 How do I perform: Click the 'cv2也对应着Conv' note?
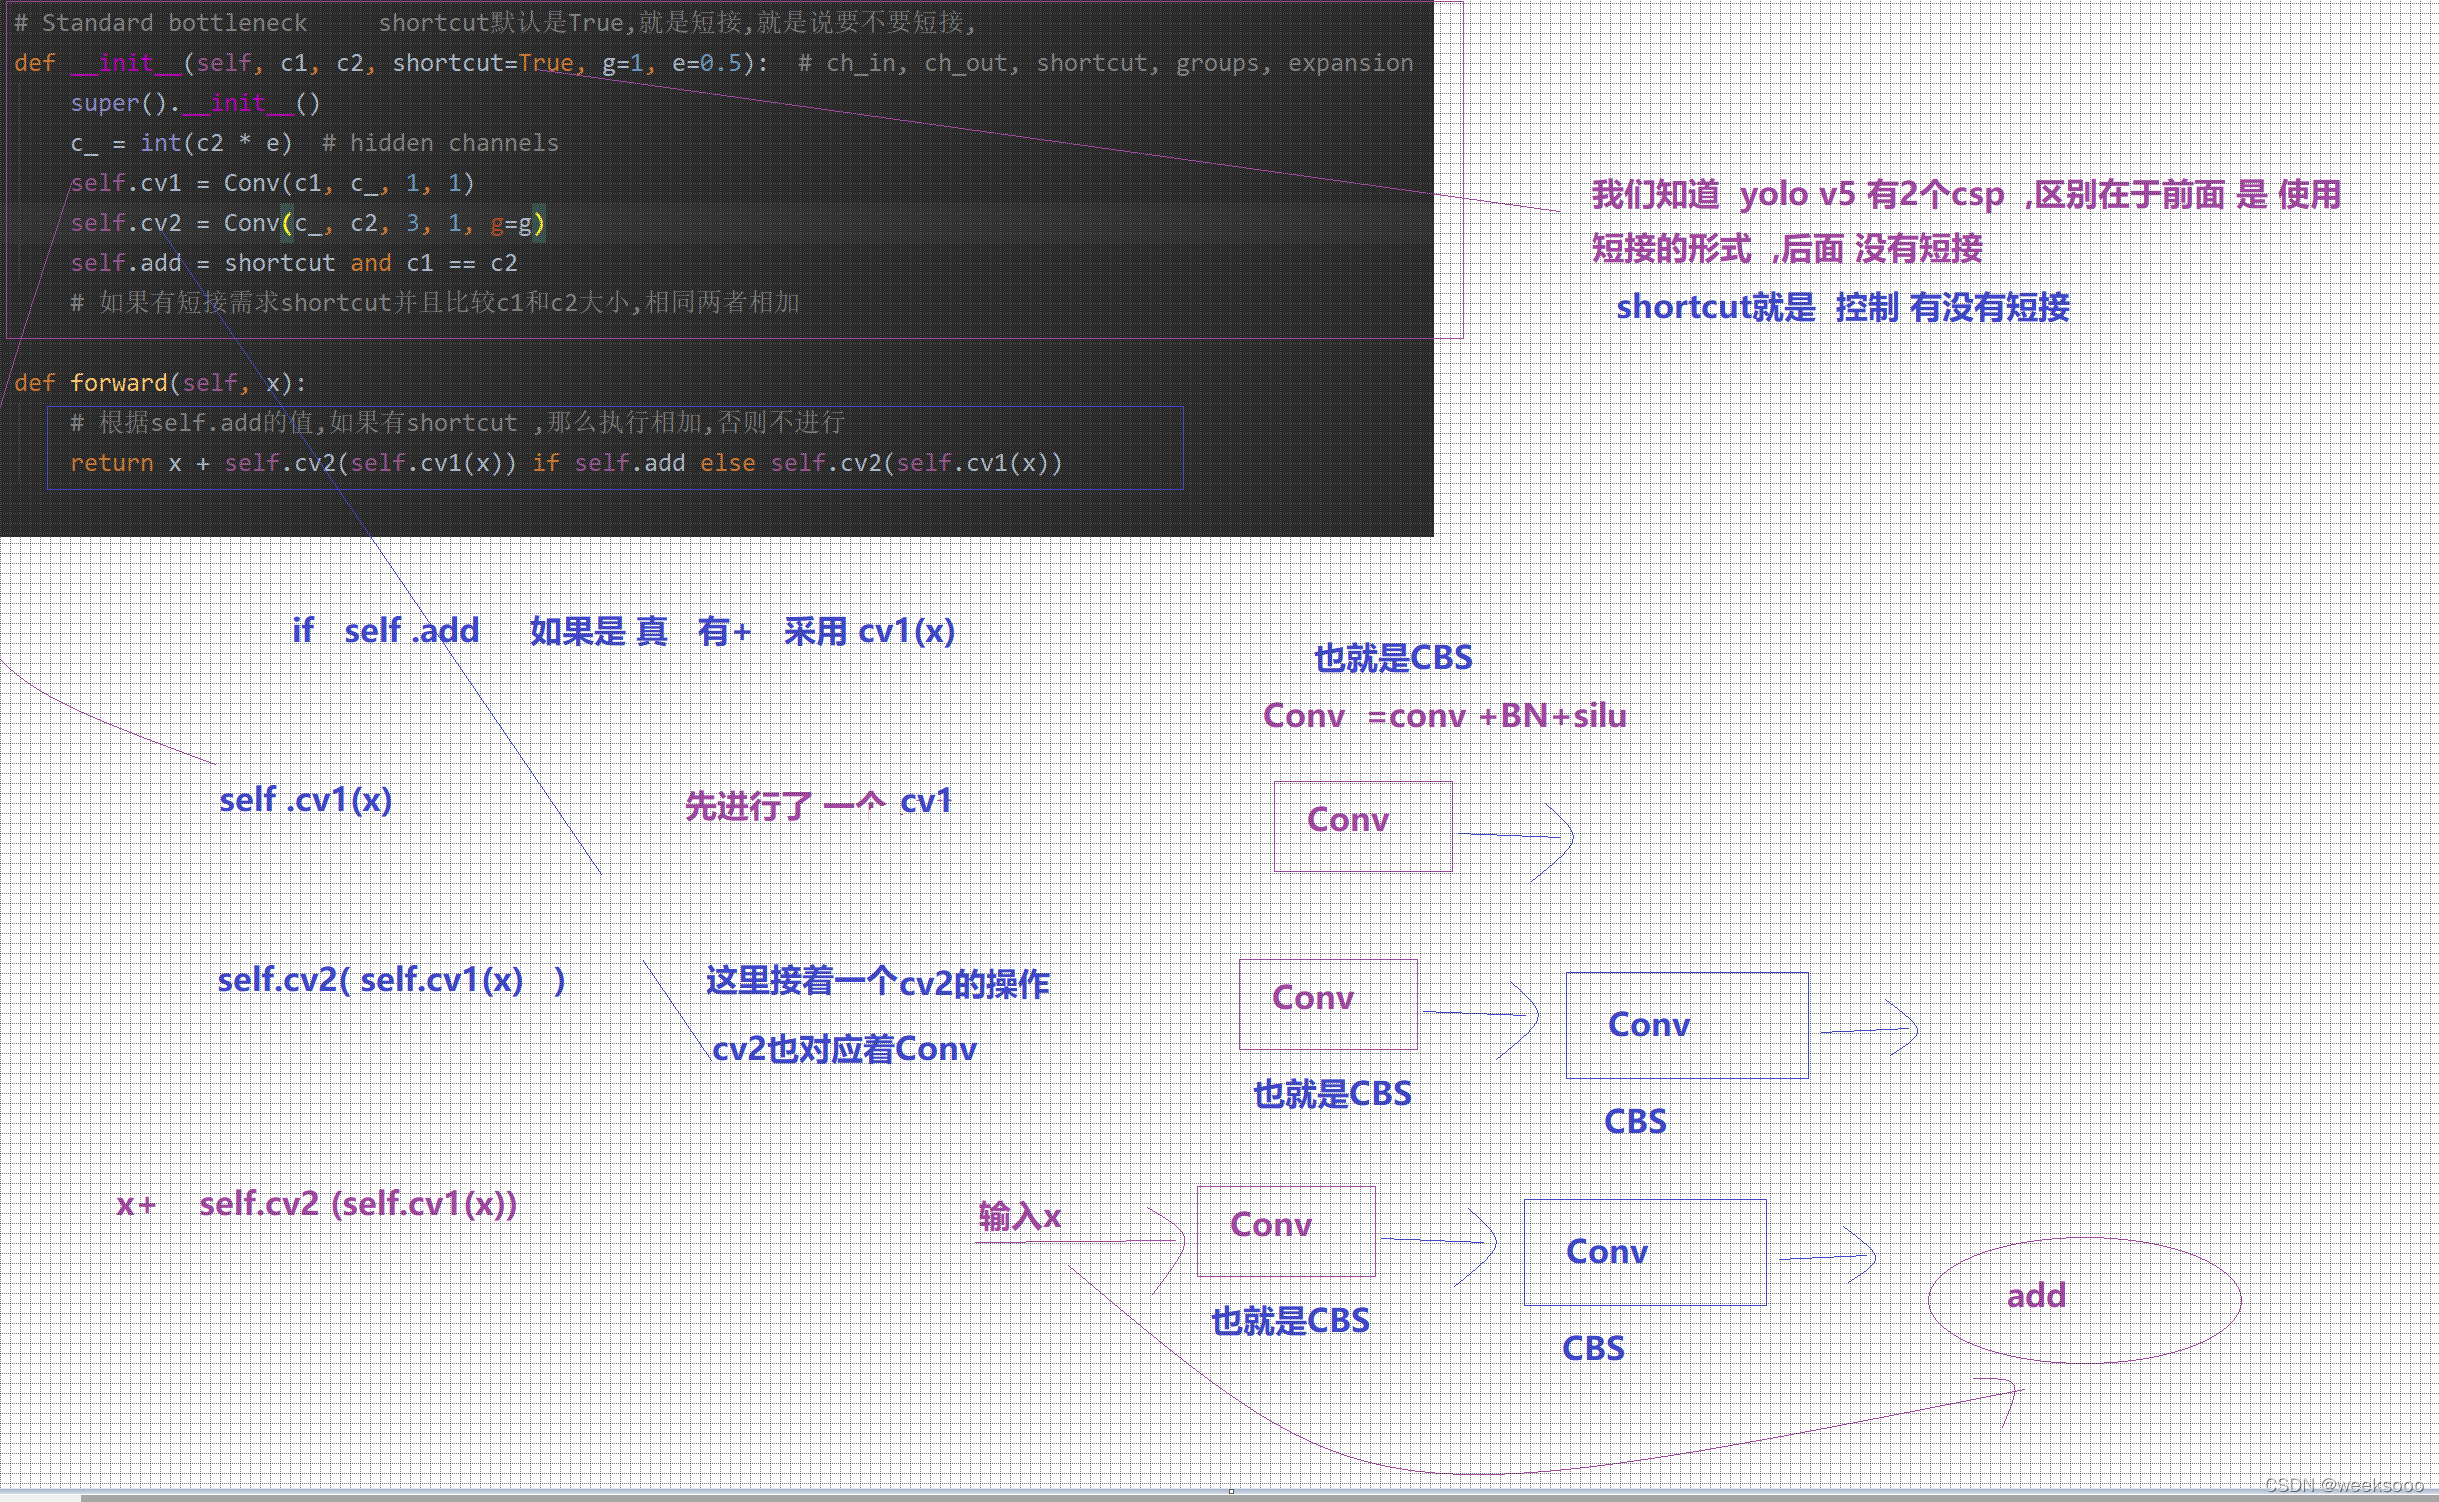pyautogui.click(x=844, y=1049)
